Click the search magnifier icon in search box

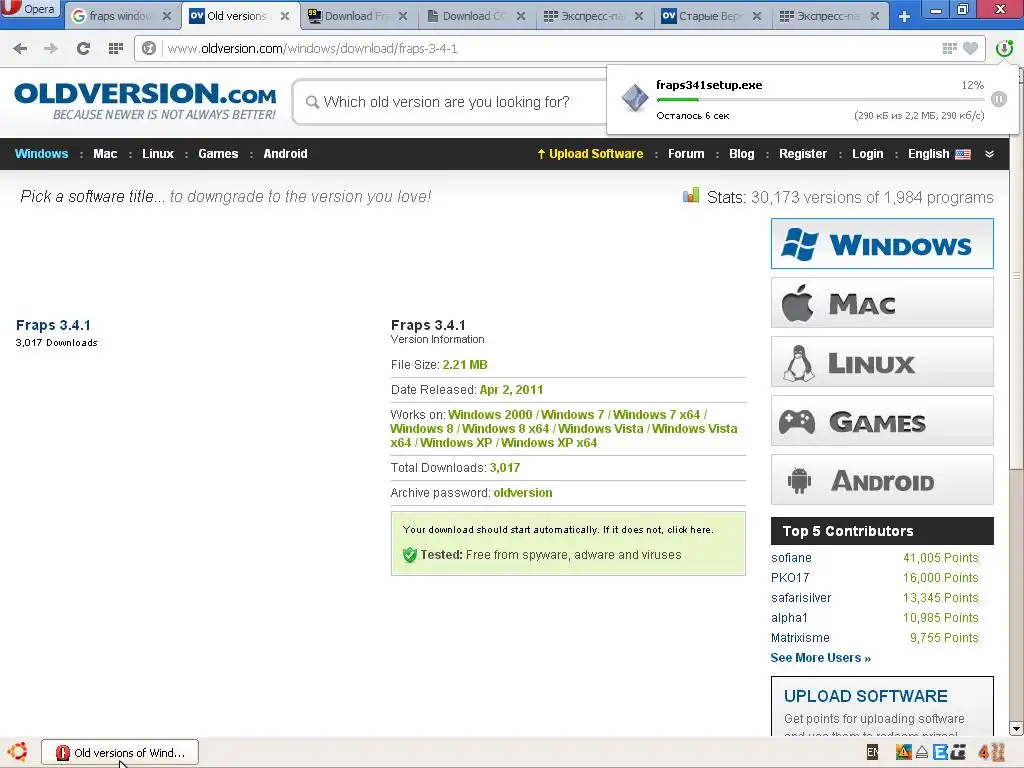[x=312, y=102]
